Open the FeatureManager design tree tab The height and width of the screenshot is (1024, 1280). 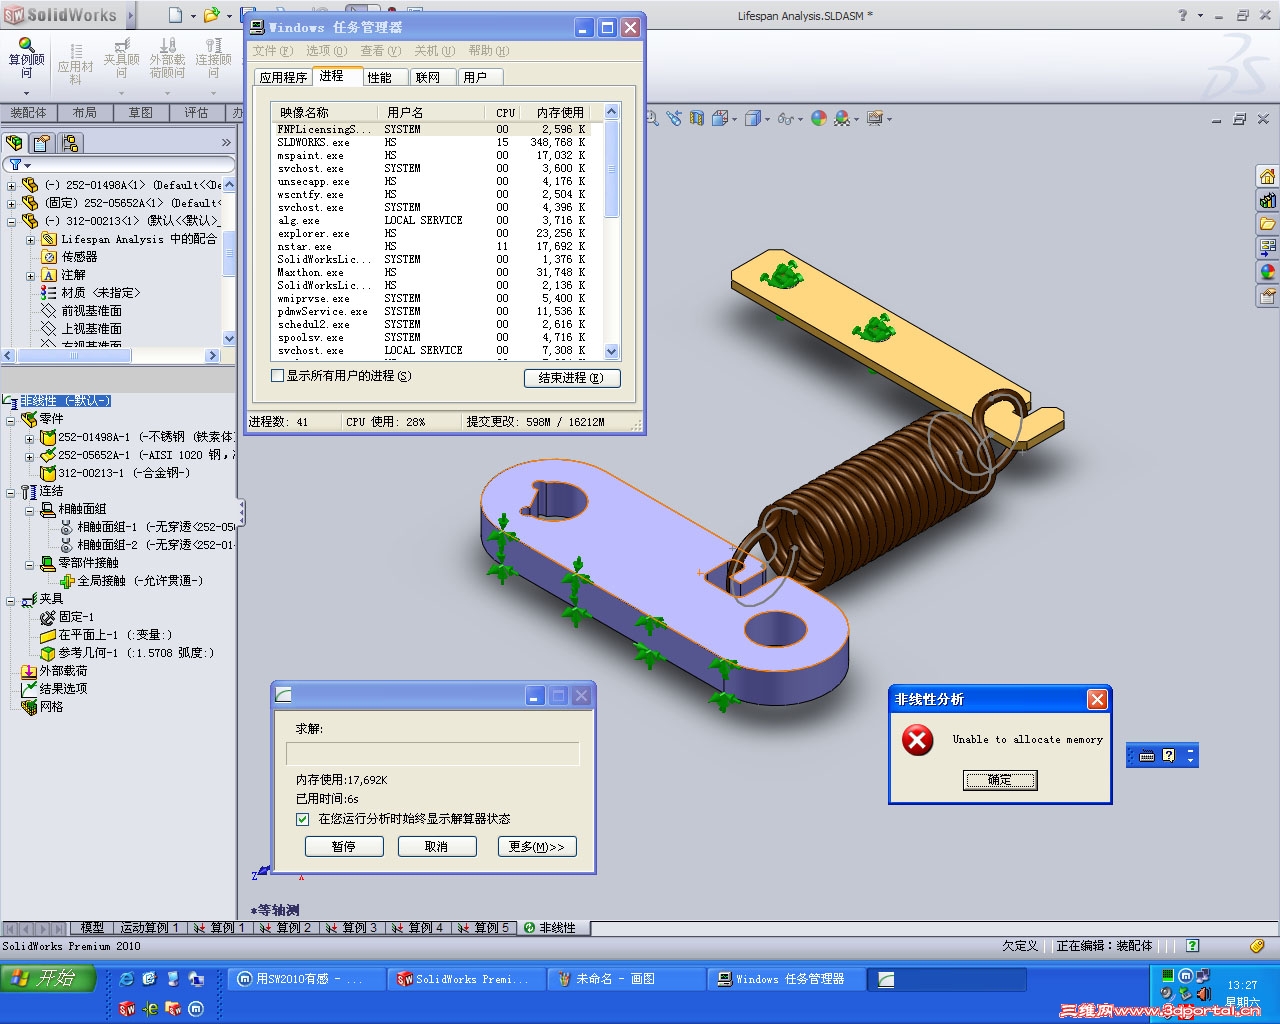click(x=15, y=143)
